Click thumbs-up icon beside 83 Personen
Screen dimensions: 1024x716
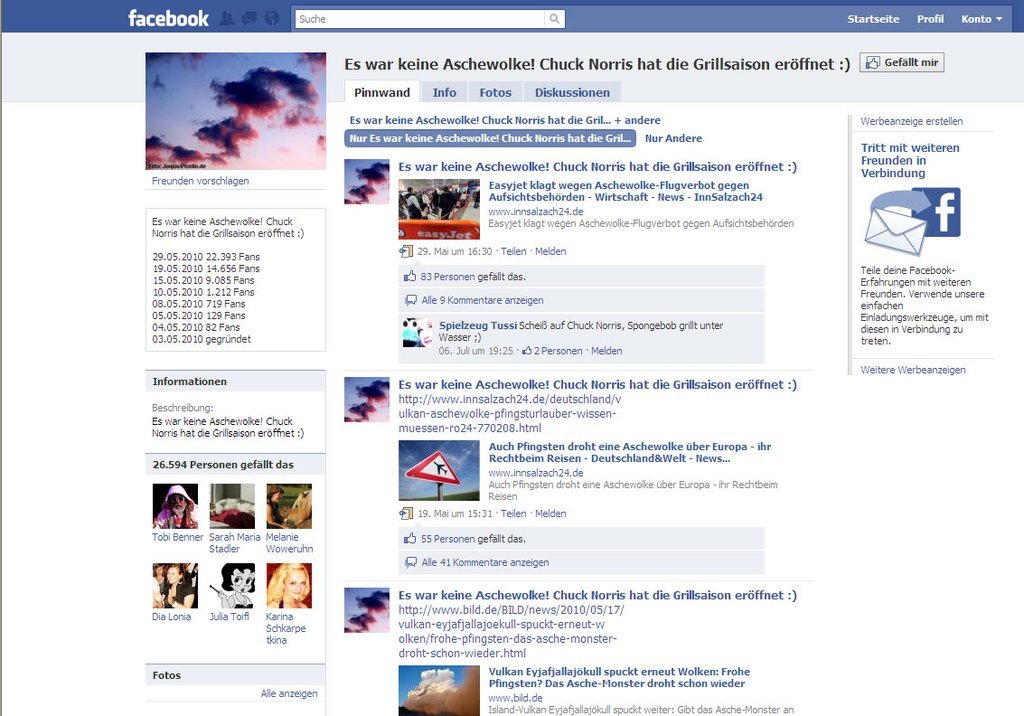[409, 276]
